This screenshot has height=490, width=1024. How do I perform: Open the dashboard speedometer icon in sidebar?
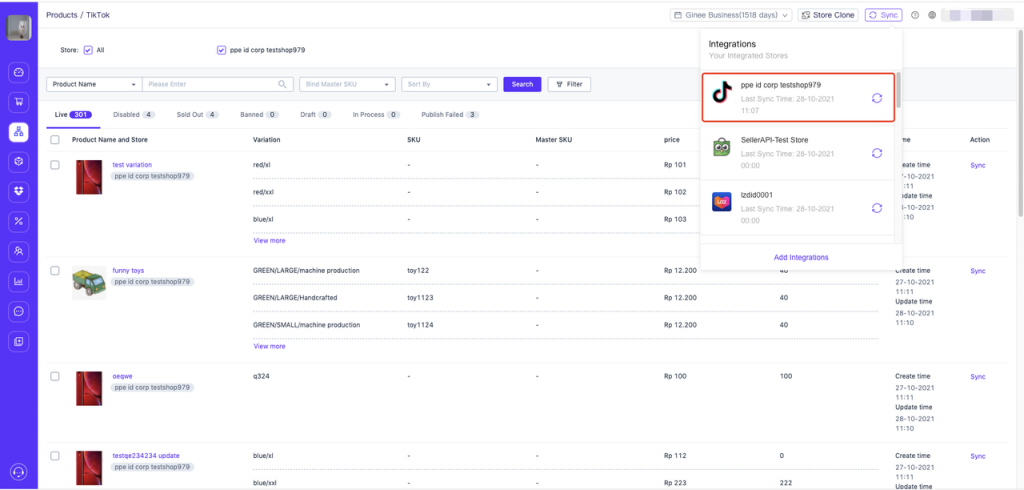coord(18,73)
